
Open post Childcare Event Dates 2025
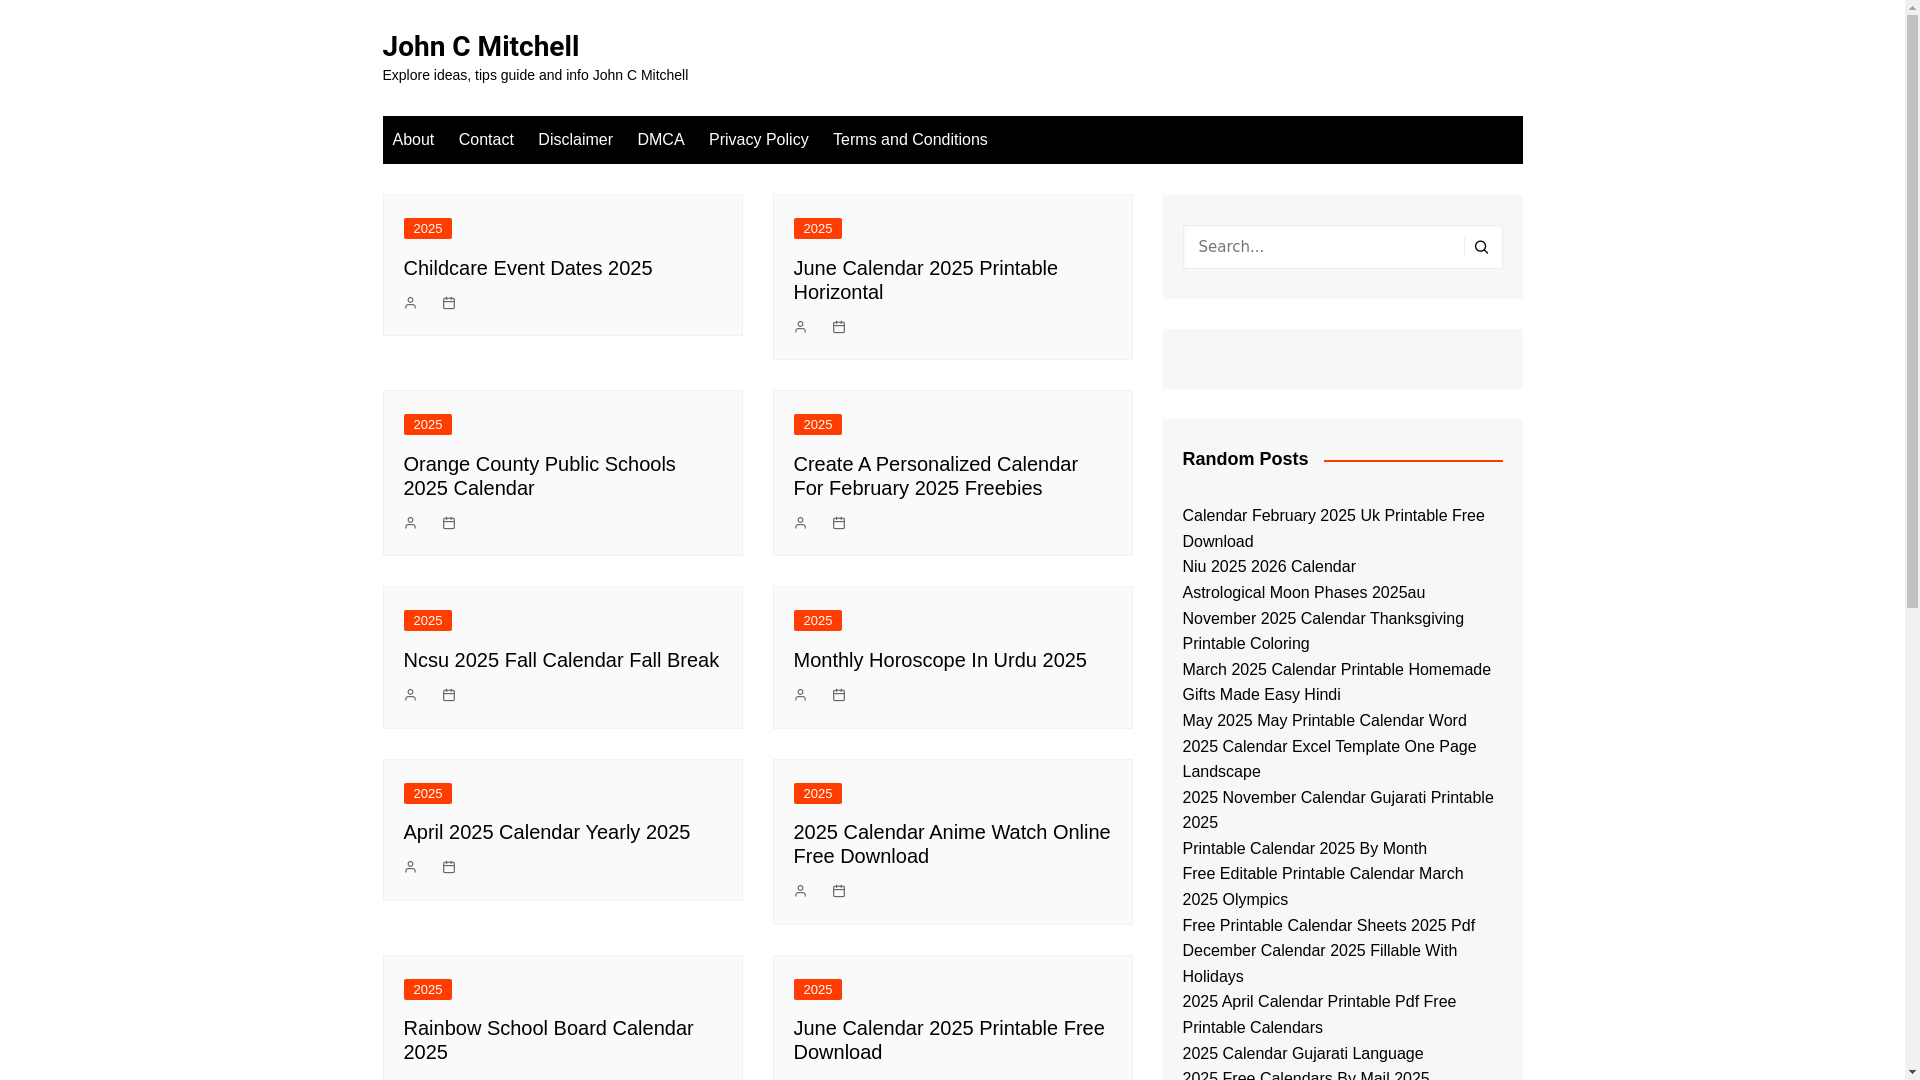pos(528,268)
